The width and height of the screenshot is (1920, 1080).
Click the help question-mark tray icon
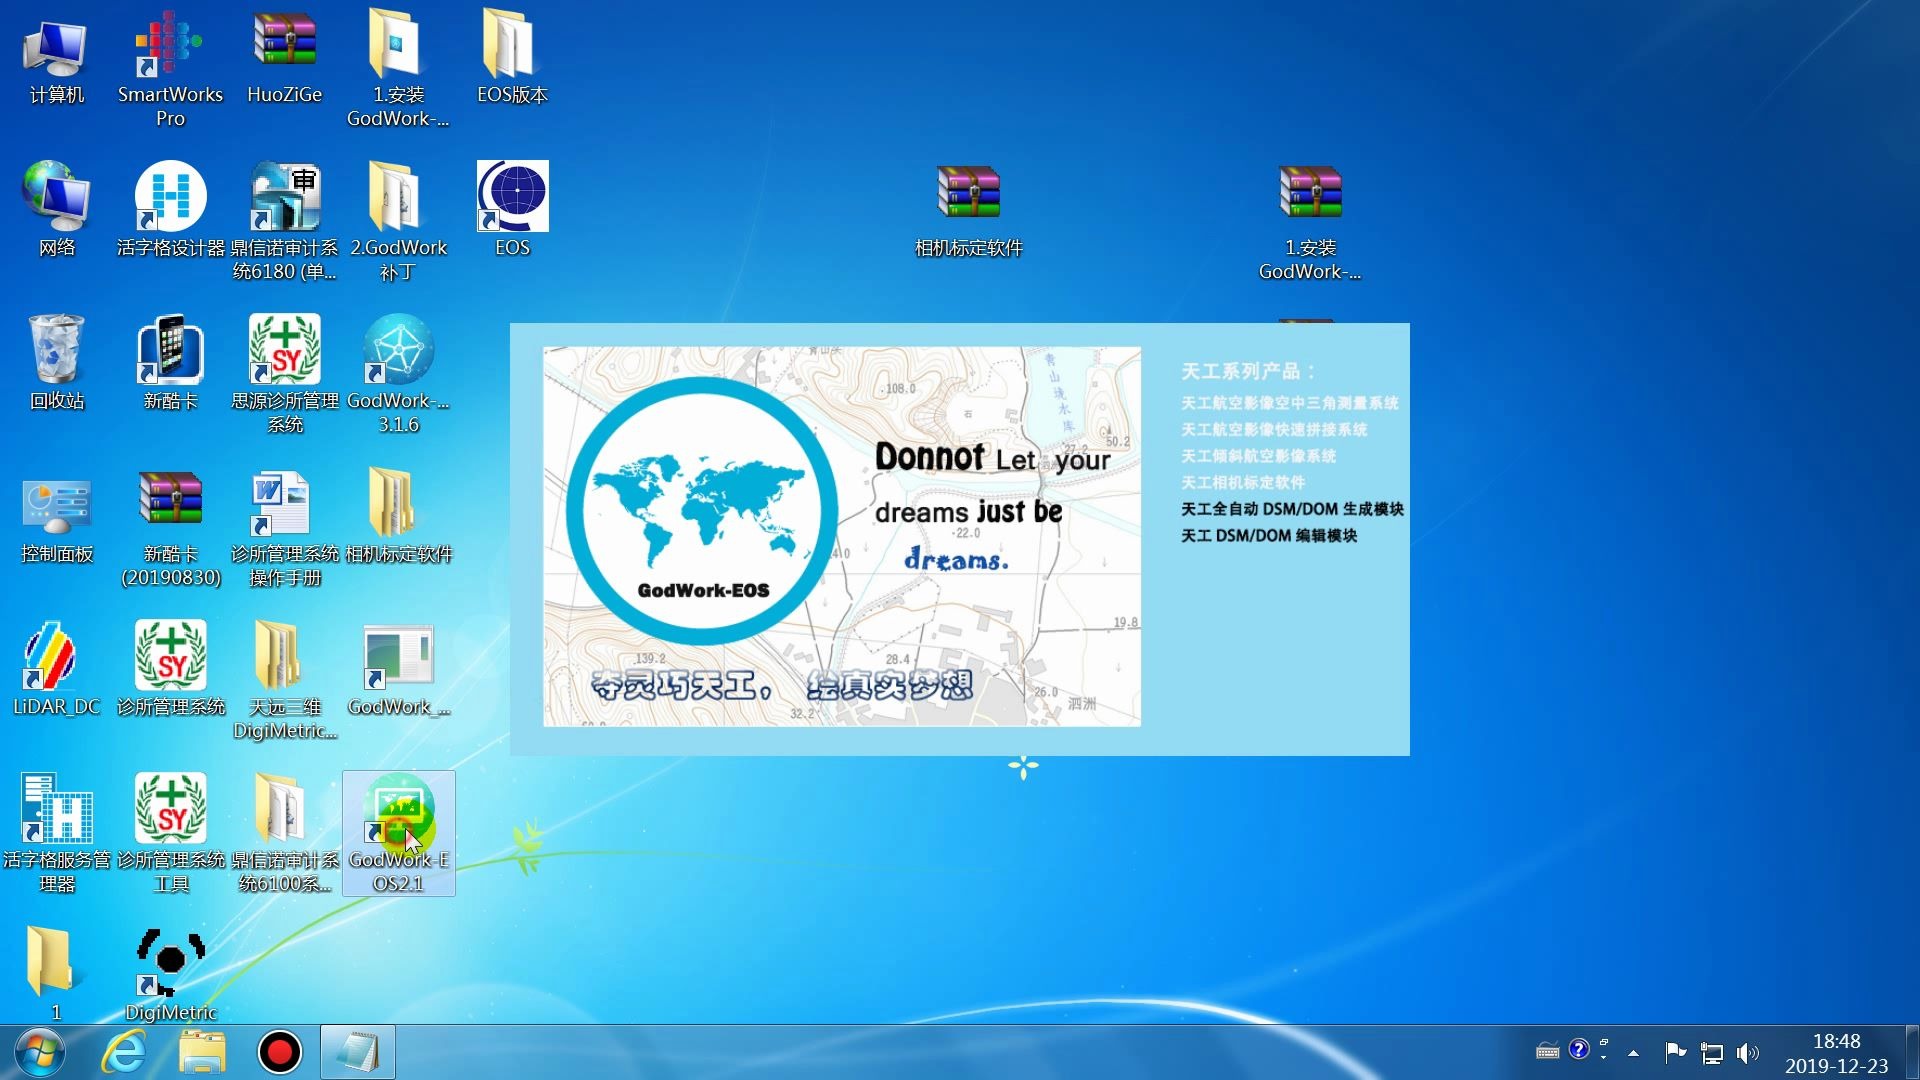click(1579, 1049)
